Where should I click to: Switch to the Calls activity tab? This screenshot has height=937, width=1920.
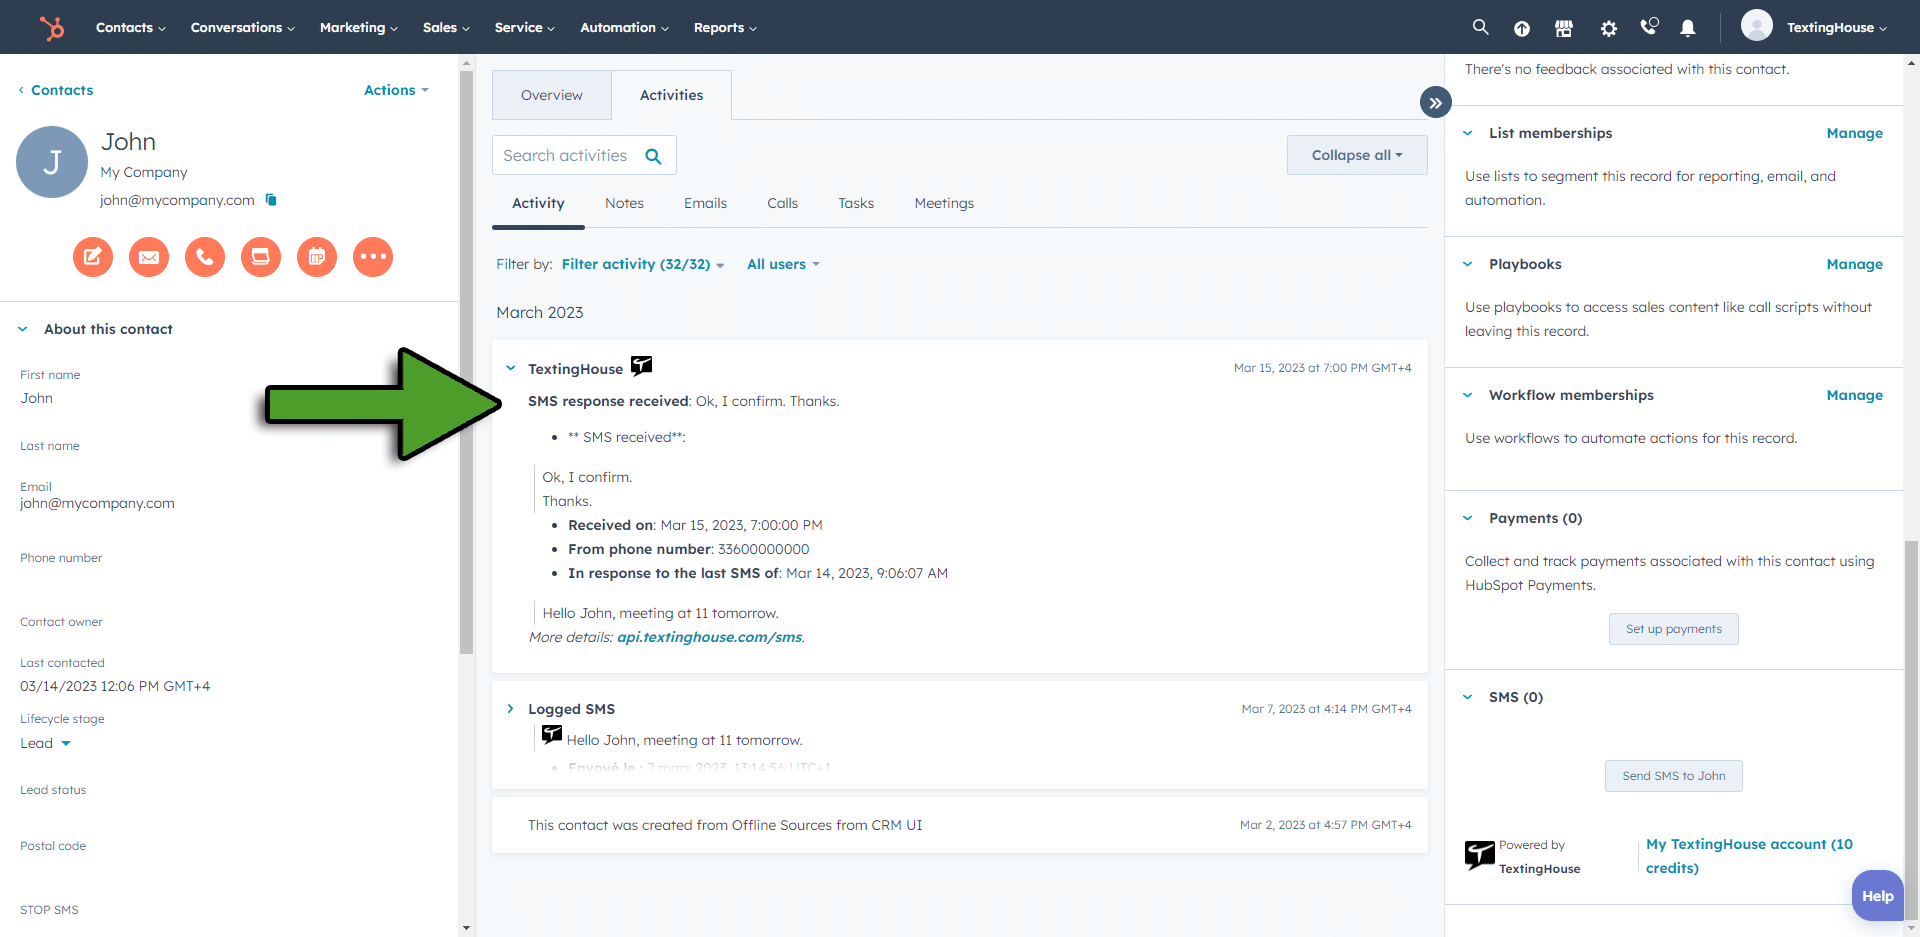click(x=782, y=203)
